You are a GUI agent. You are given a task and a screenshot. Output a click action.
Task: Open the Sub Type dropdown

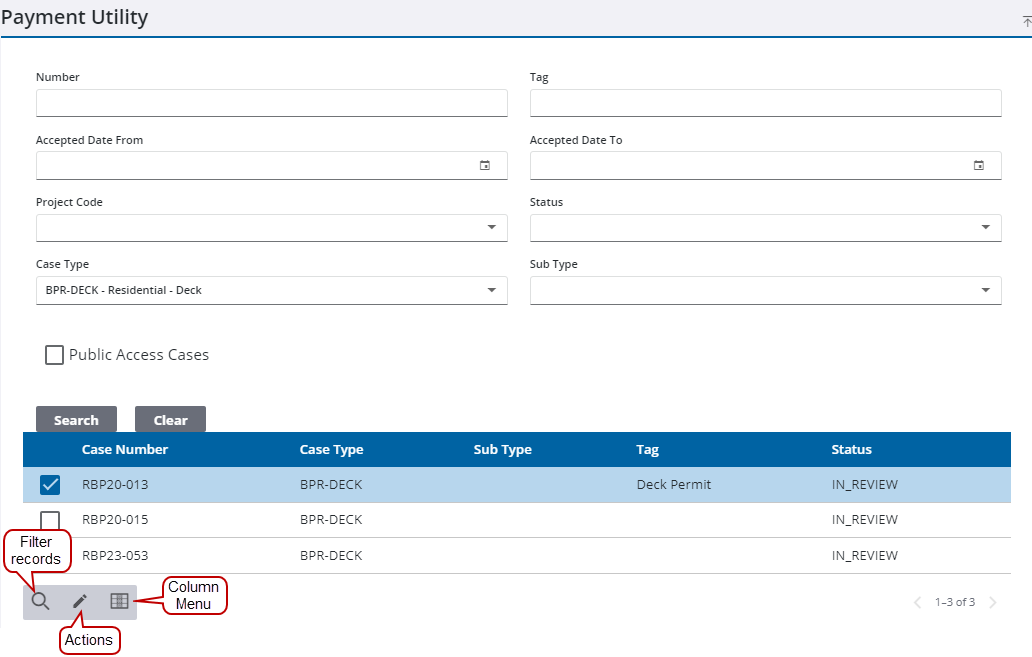coord(985,291)
